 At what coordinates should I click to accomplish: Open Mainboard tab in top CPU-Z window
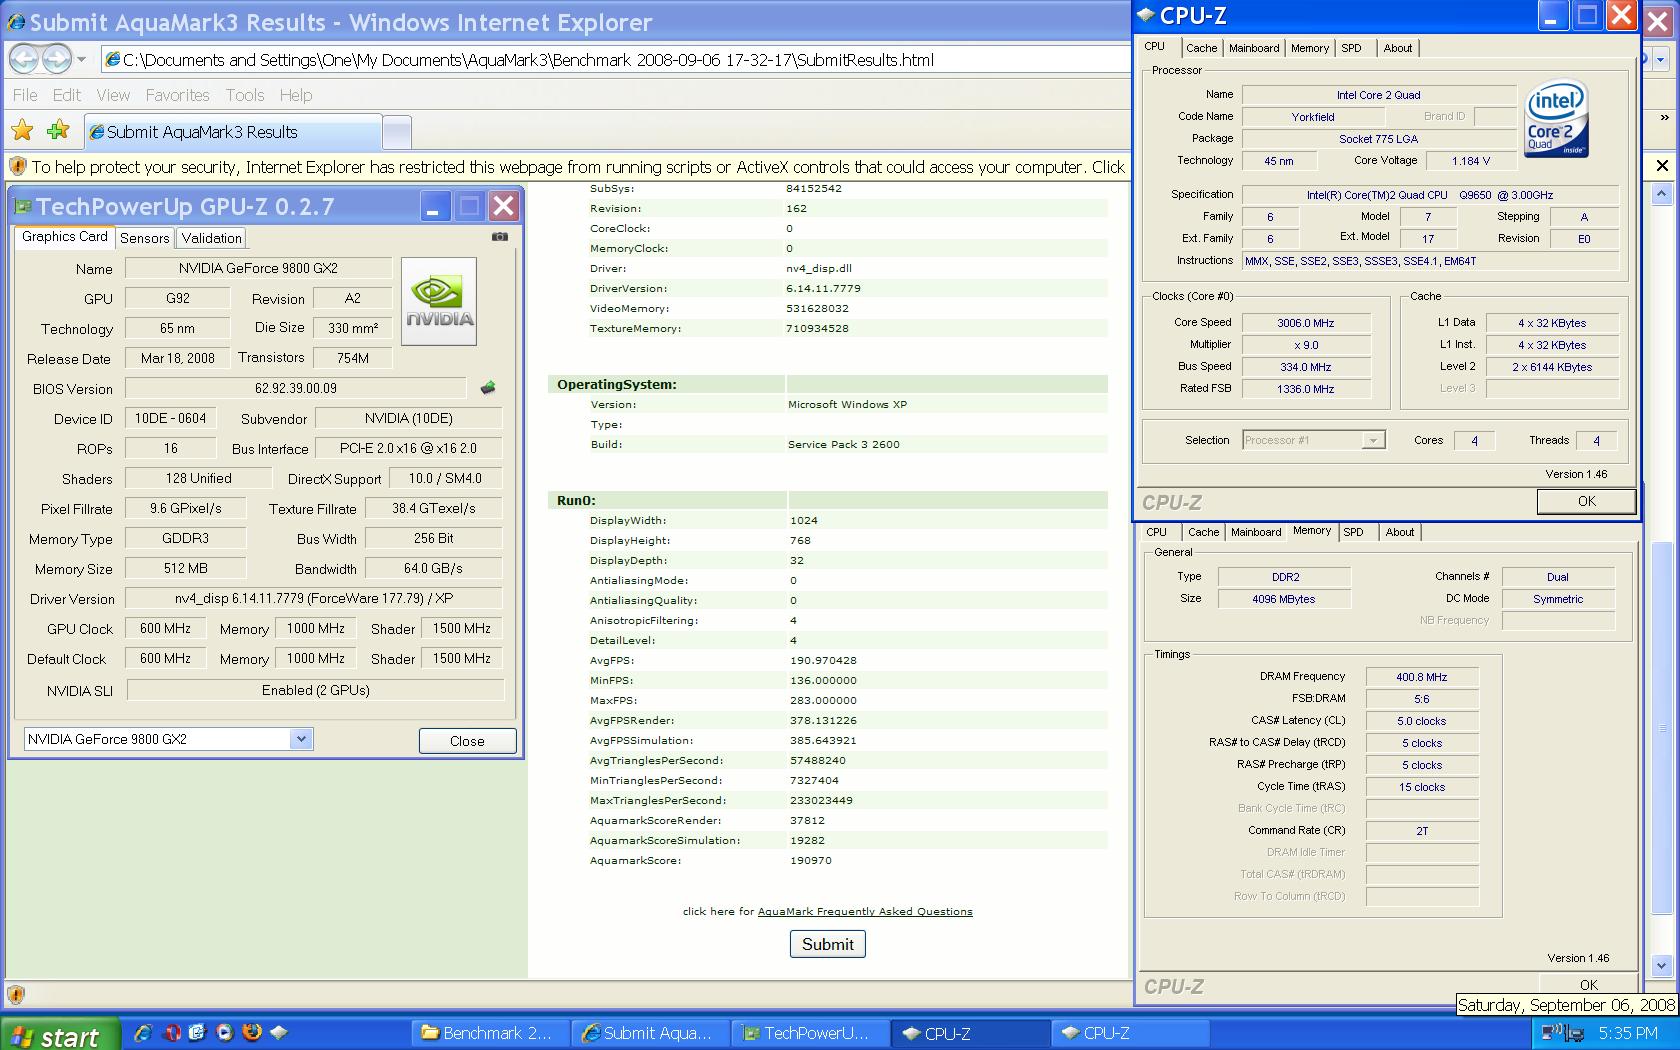1254,48
